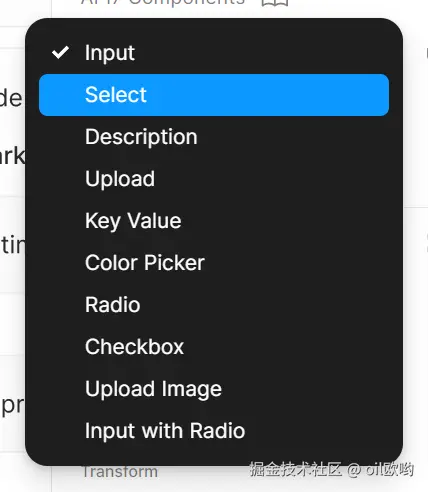The width and height of the screenshot is (428, 492).
Task: Click the checkmark icon next to Input
Action: [60, 52]
